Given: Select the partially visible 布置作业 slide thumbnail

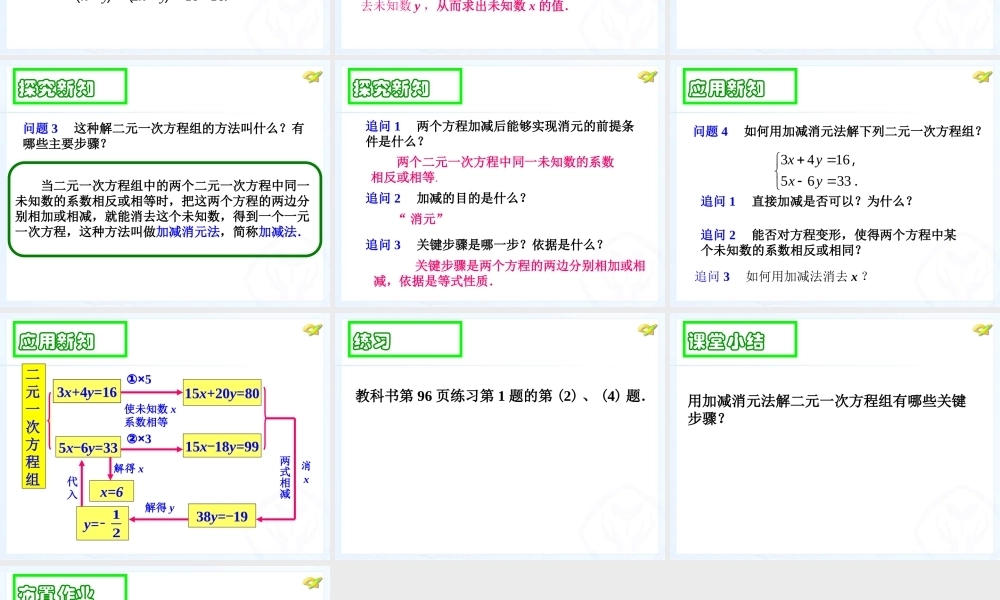Looking at the screenshot, I should (165, 585).
